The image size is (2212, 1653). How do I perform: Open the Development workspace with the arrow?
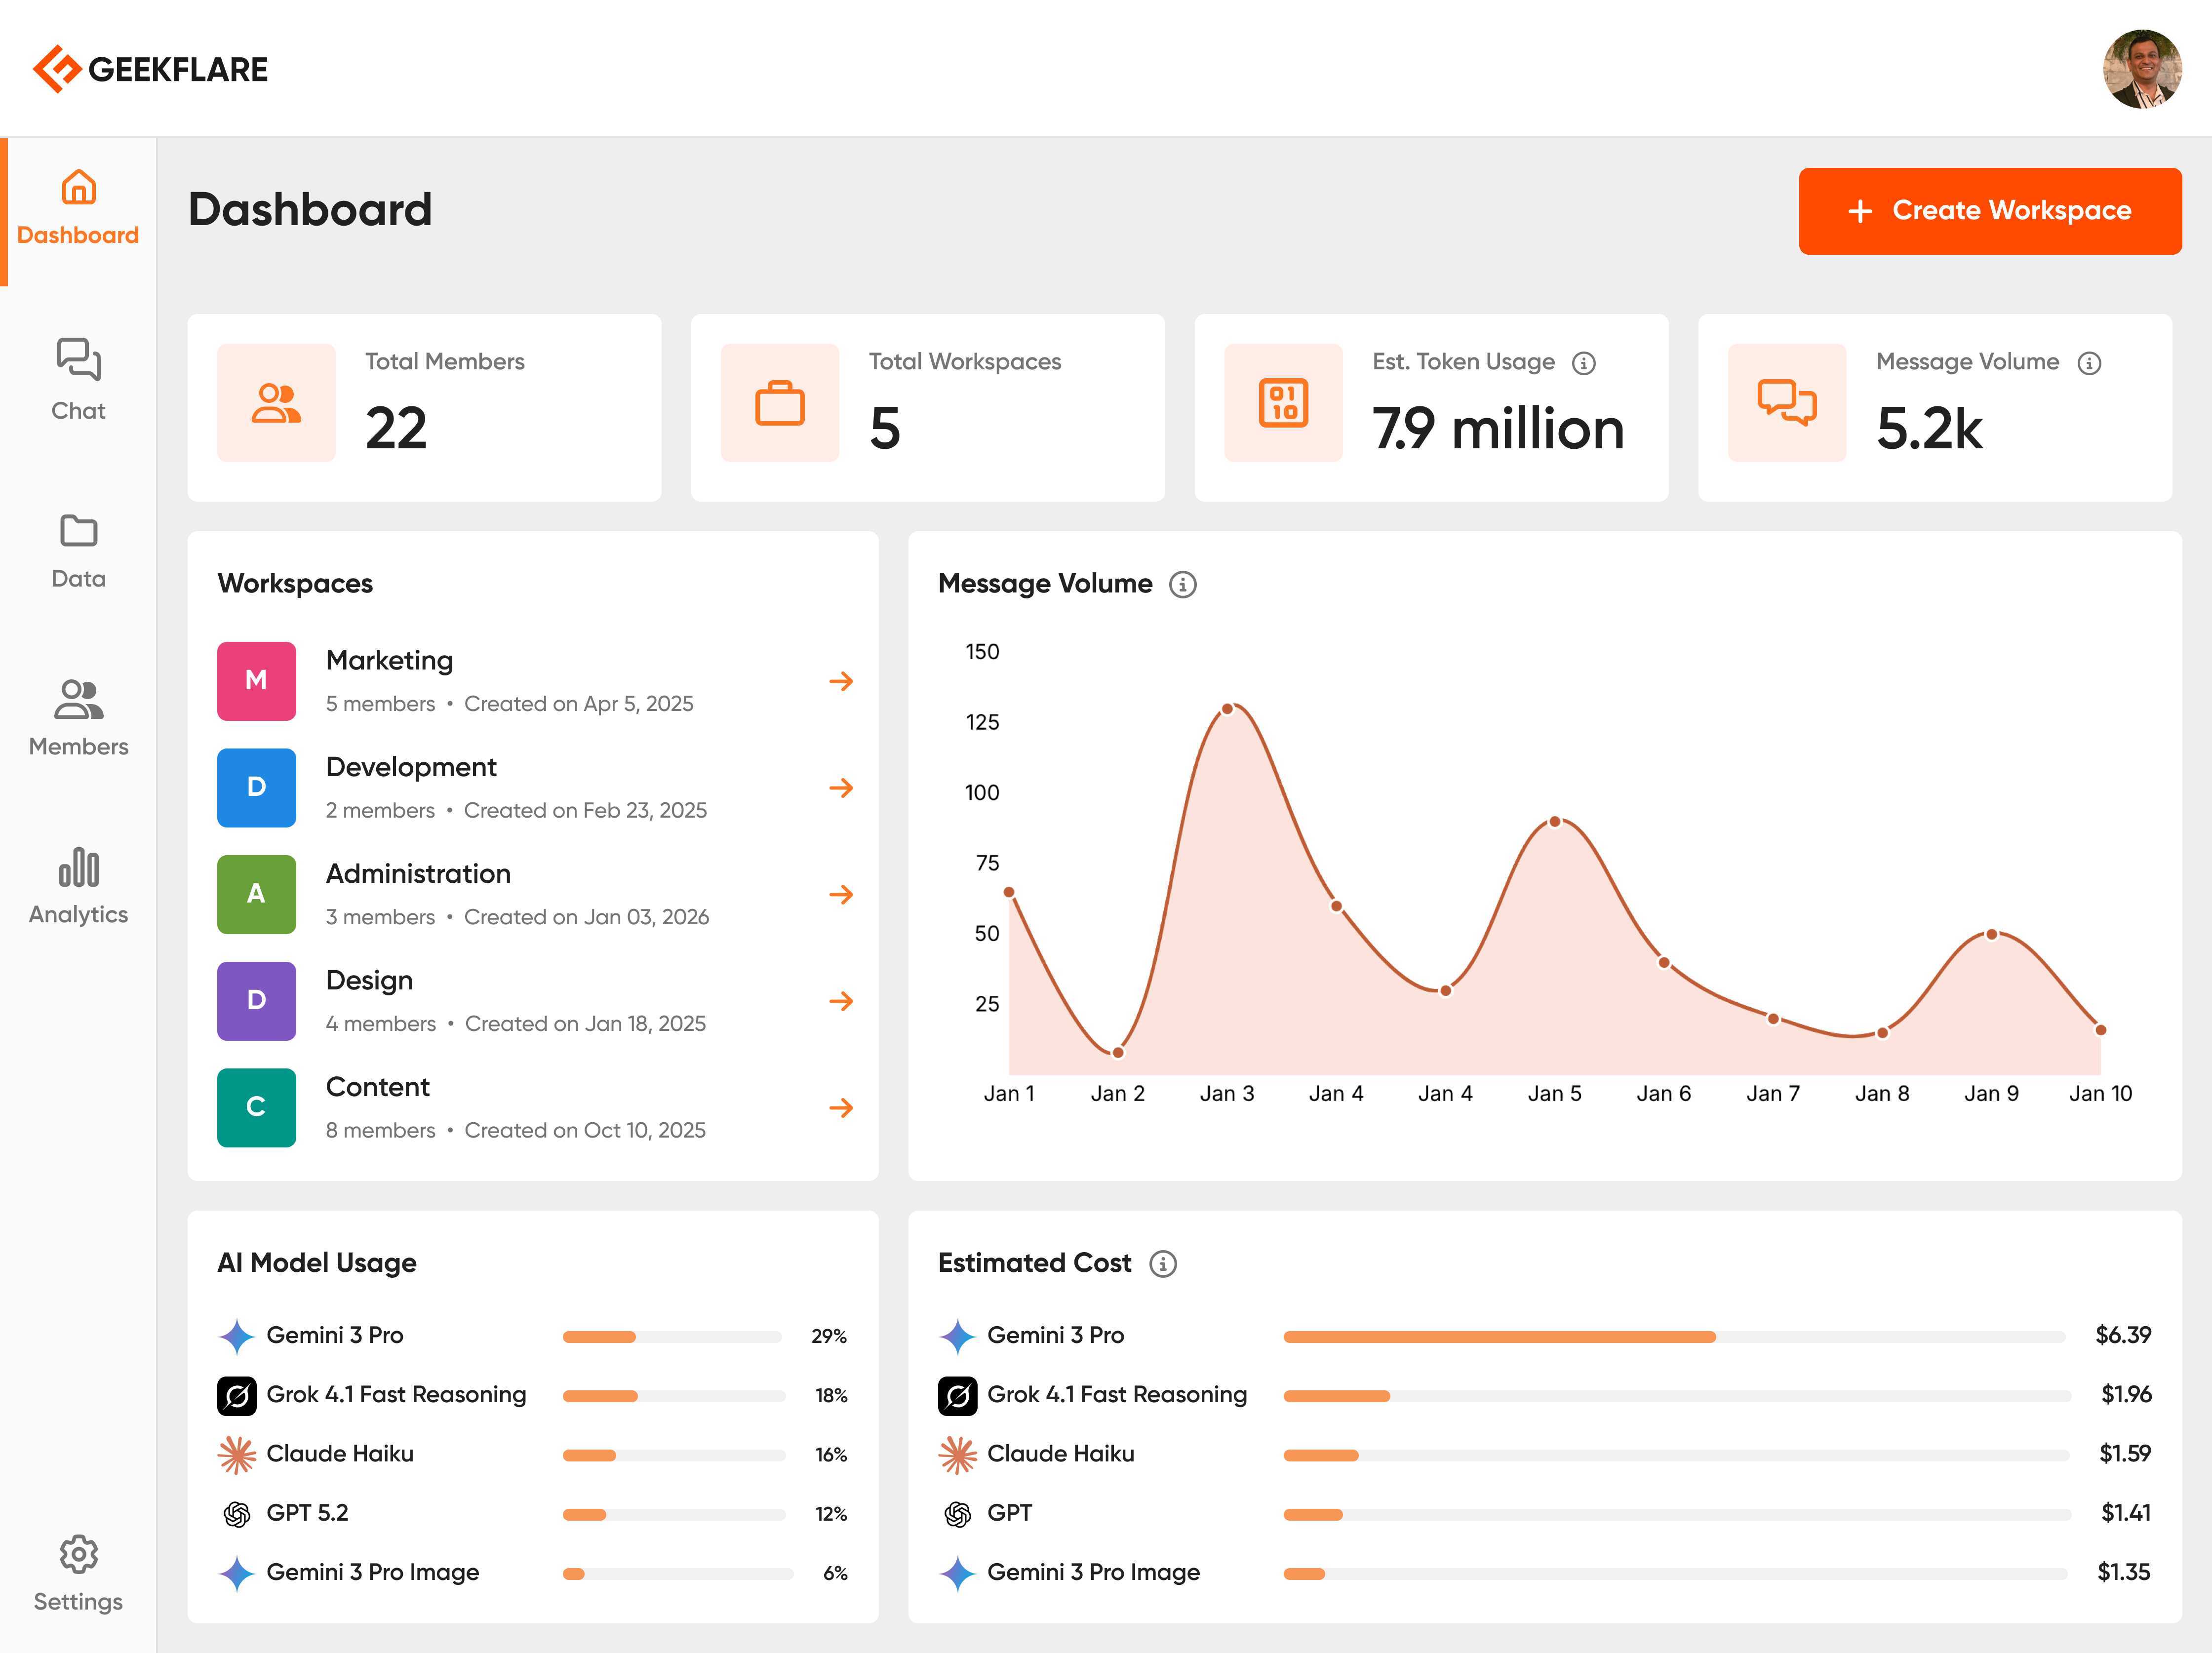[842, 788]
